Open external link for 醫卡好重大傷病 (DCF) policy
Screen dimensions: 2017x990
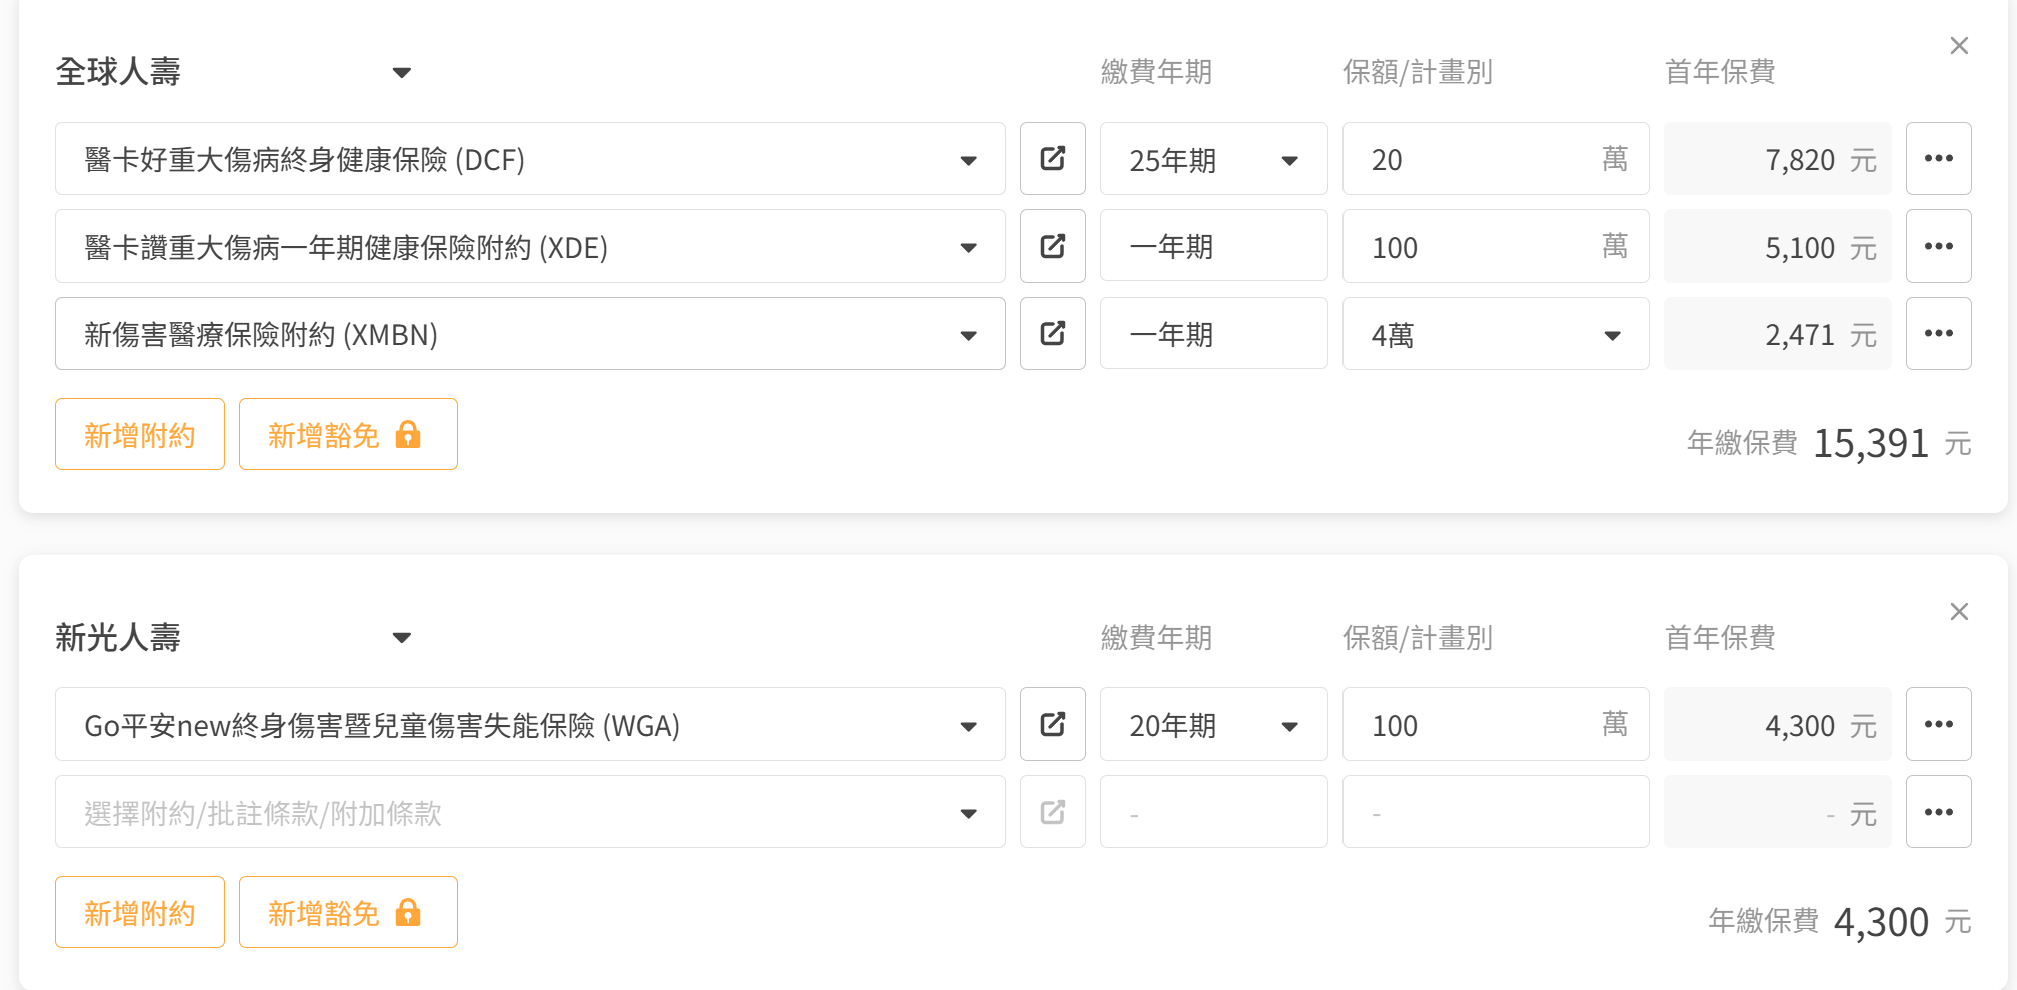click(x=1052, y=159)
